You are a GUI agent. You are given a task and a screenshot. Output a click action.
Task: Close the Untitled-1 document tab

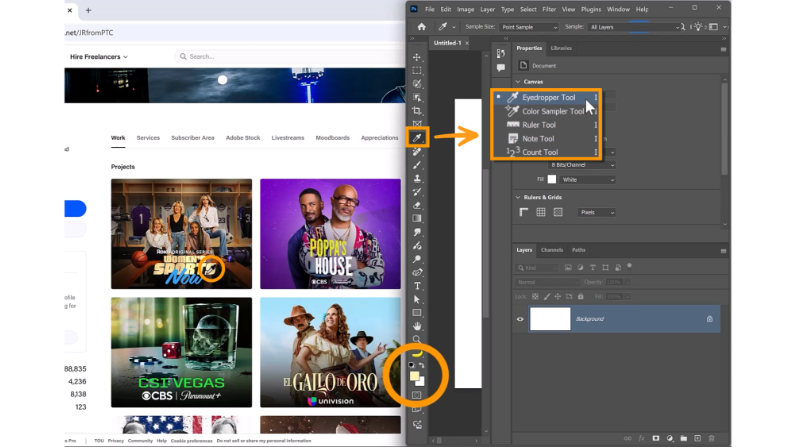tap(467, 43)
